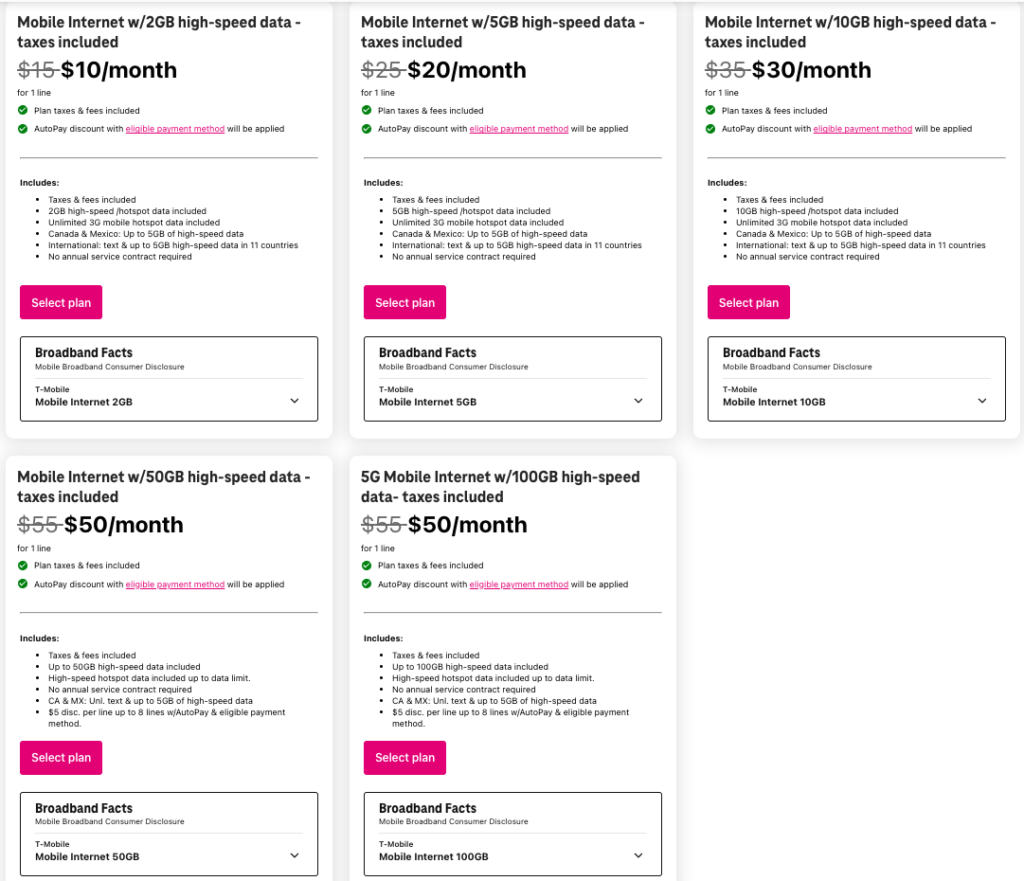Image resolution: width=1024 pixels, height=881 pixels.
Task: Expand Mobile Internet 5GB Broadband Facts chevron
Action: [638, 401]
